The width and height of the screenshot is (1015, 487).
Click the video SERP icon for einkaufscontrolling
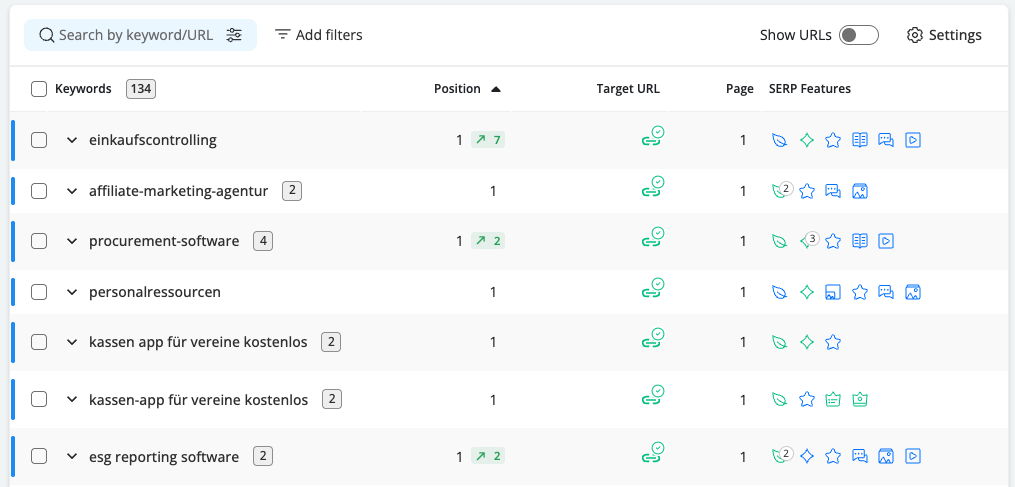(x=912, y=140)
